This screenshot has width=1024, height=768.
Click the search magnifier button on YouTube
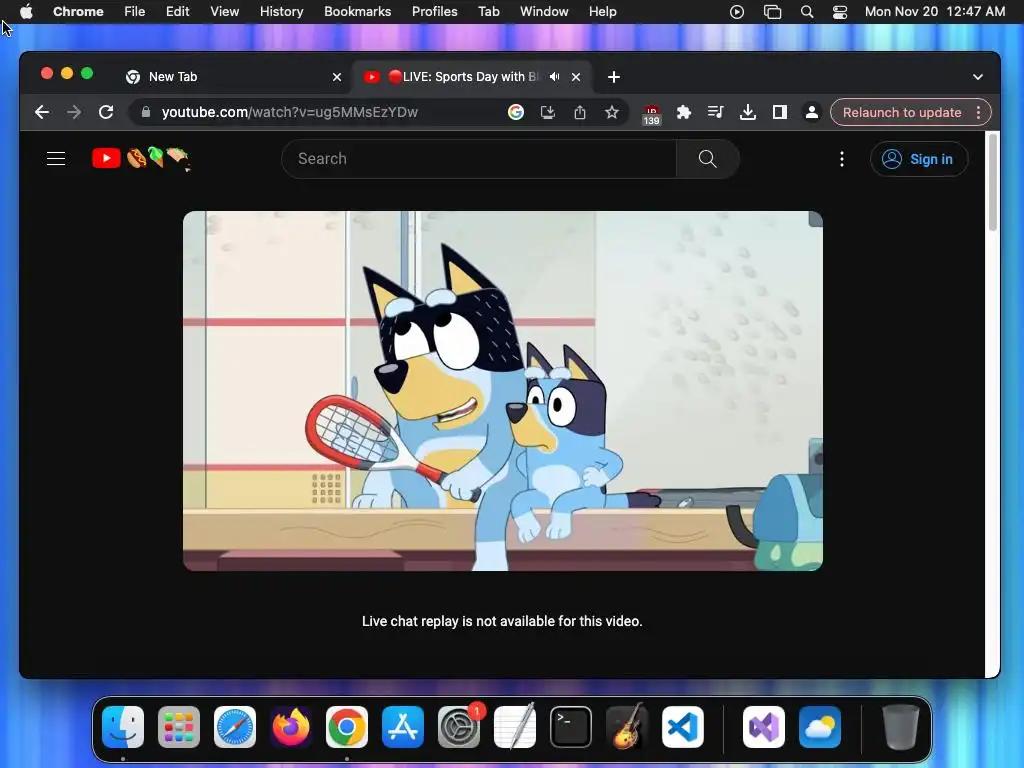click(707, 159)
